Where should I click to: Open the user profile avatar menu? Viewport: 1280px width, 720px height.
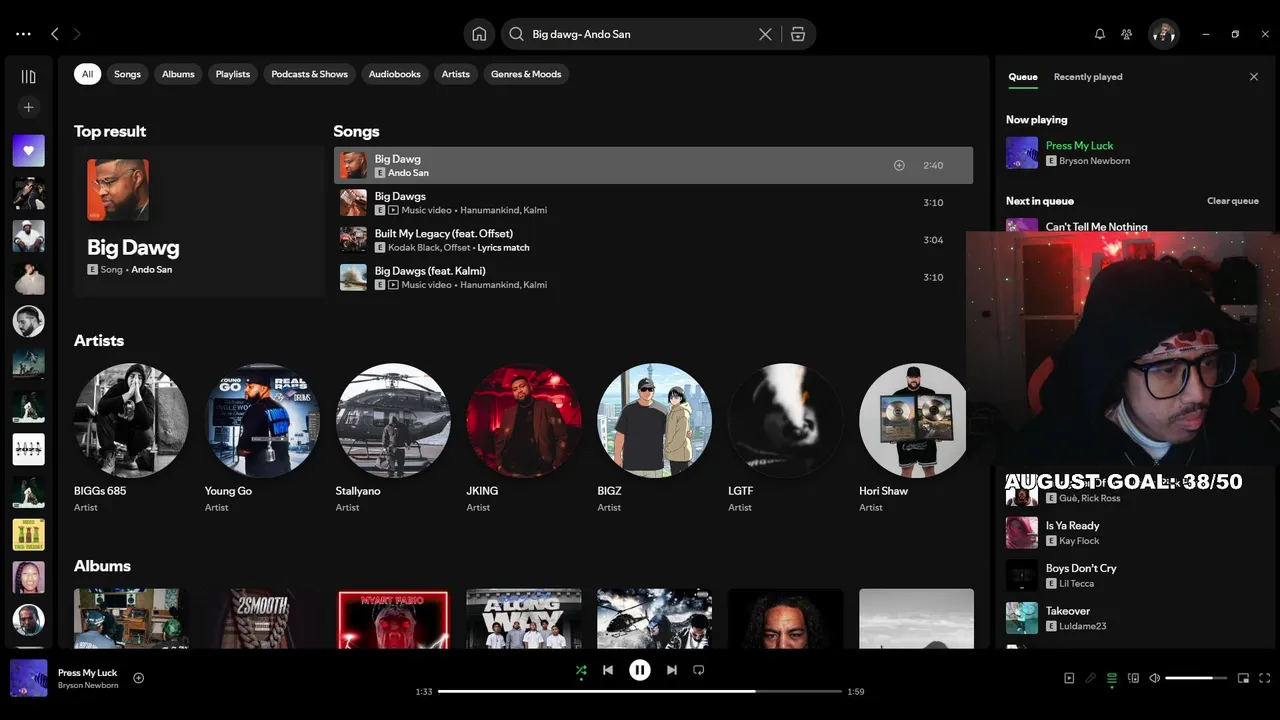click(x=1163, y=34)
